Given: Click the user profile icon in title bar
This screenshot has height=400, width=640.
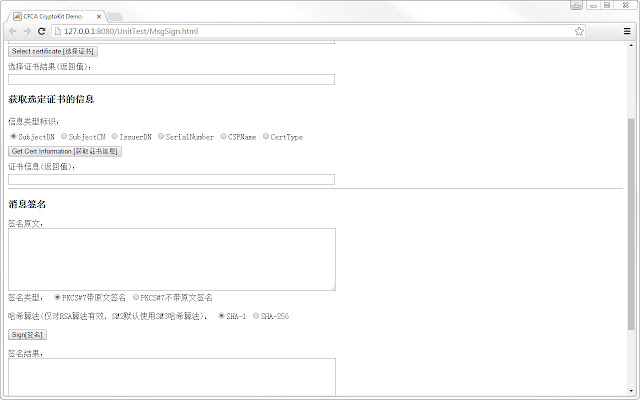Looking at the screenshot, I should pyautogui.click(x=576, y=5).
